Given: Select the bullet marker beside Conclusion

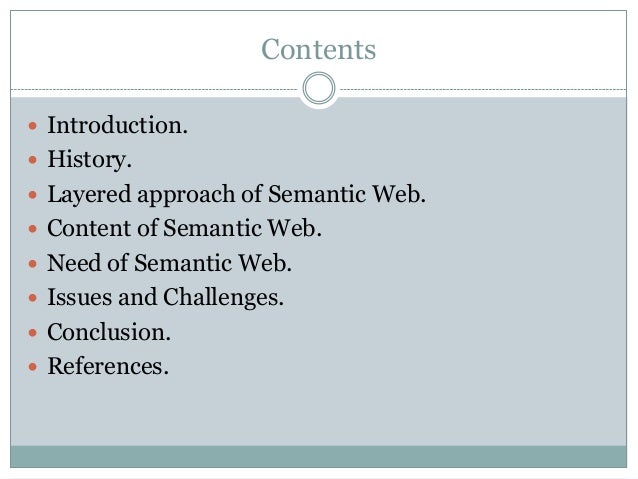Looking at the screenshot, I should (x=32, y=333).
